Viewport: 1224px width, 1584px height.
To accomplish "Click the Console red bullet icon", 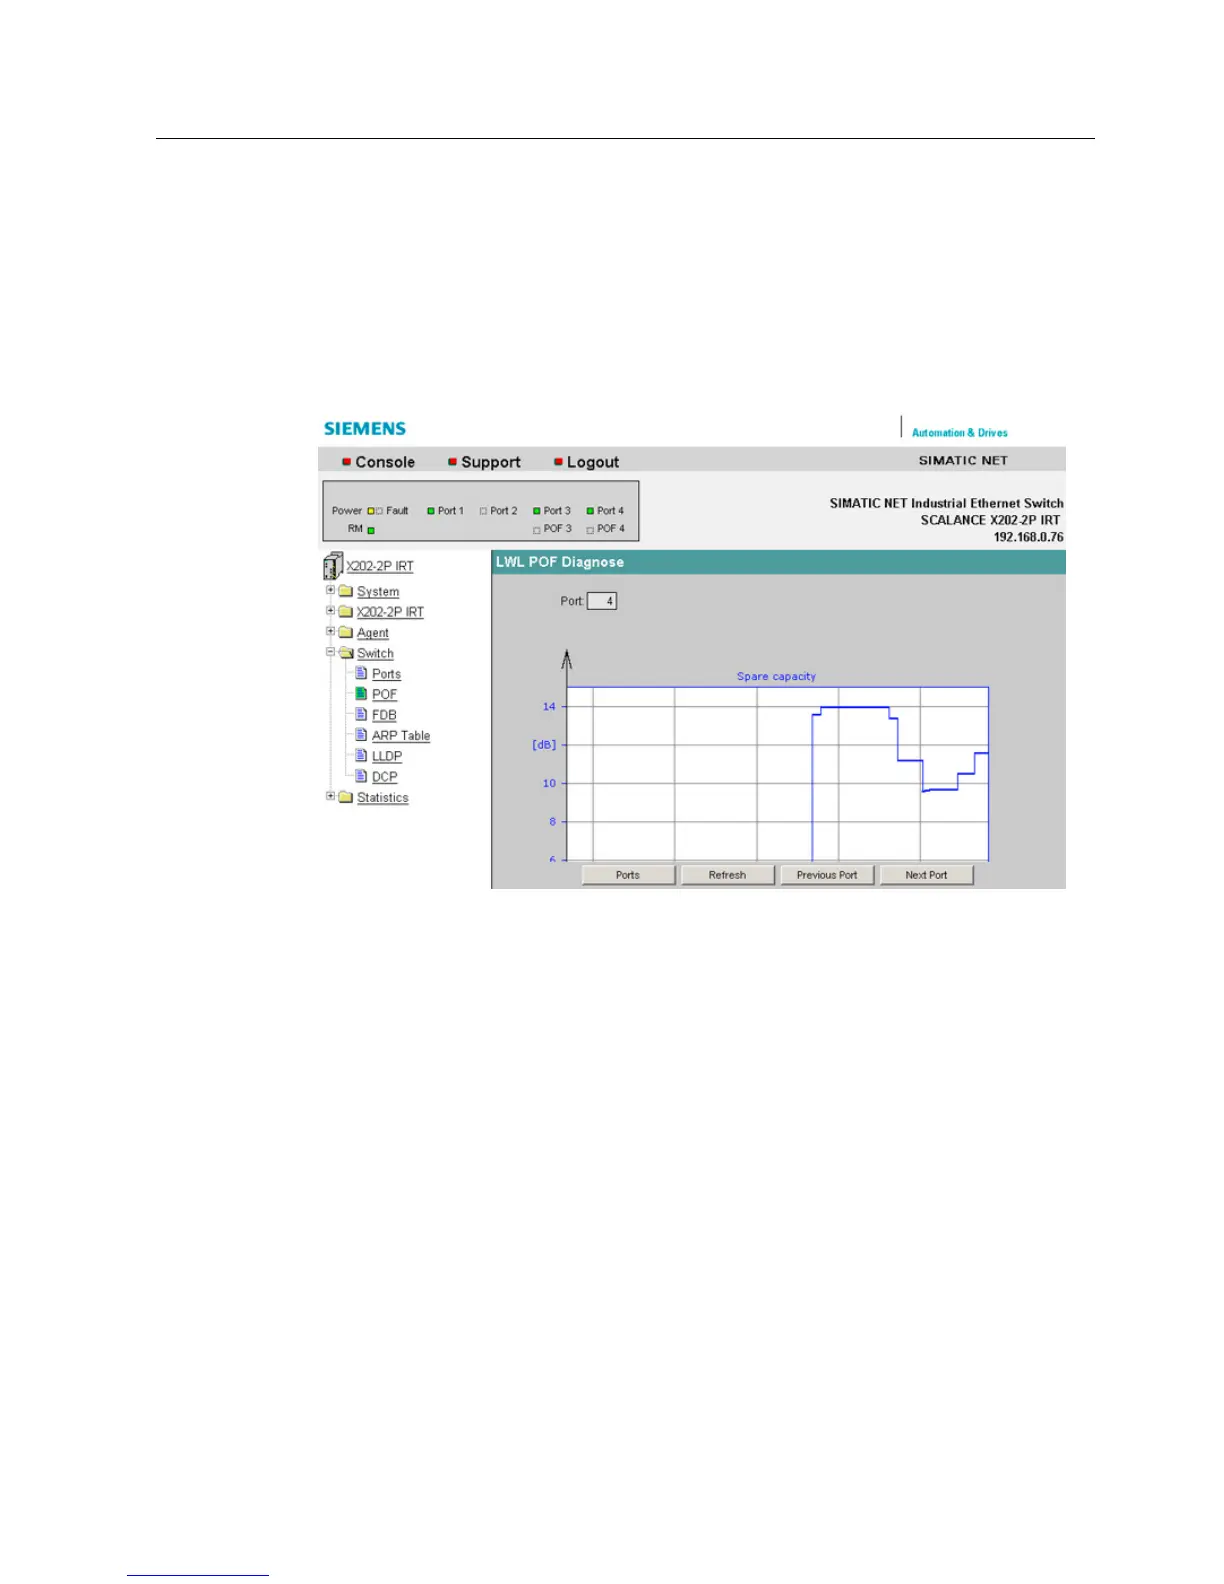I will (347, 462).
